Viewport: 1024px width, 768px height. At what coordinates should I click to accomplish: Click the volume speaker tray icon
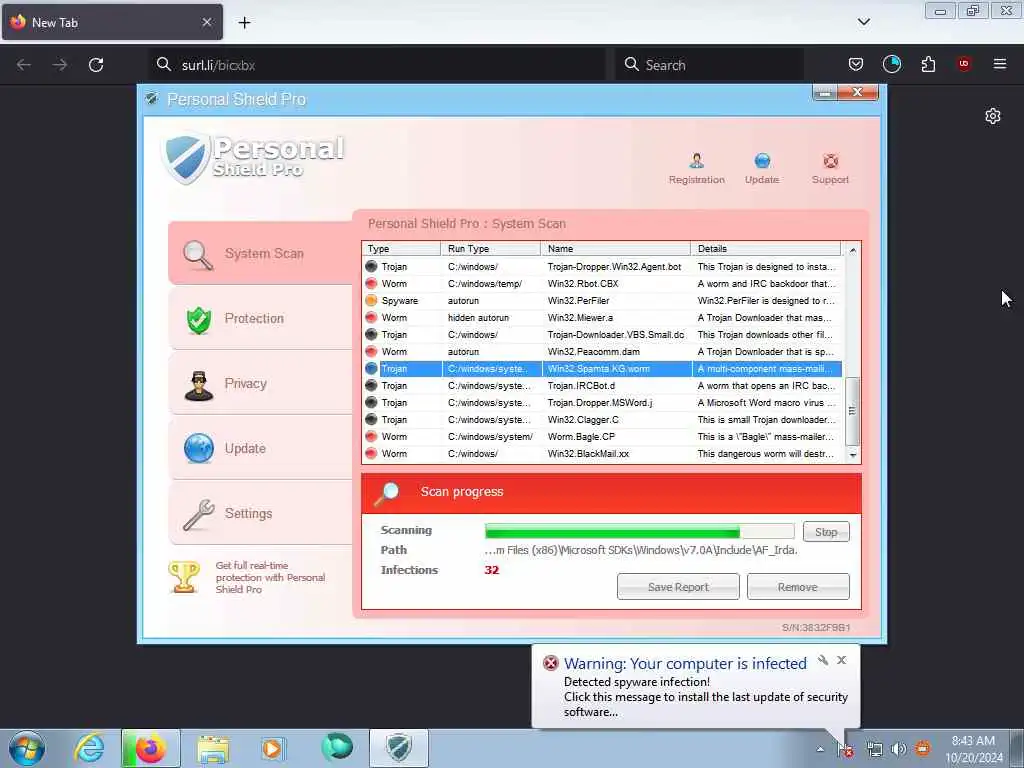click(899, 749)
